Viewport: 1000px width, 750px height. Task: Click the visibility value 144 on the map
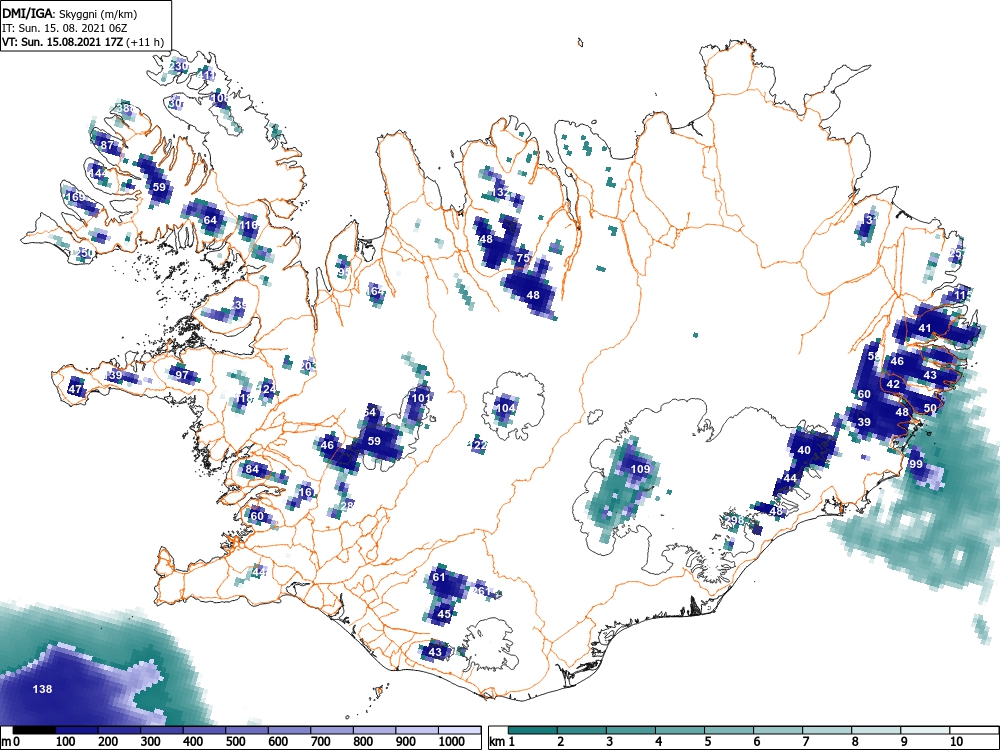coord(98,173)
